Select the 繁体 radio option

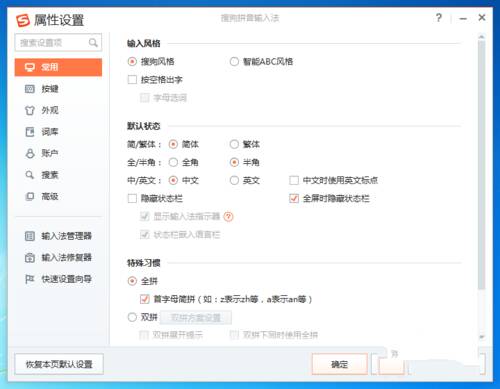[x=234, y=144]
